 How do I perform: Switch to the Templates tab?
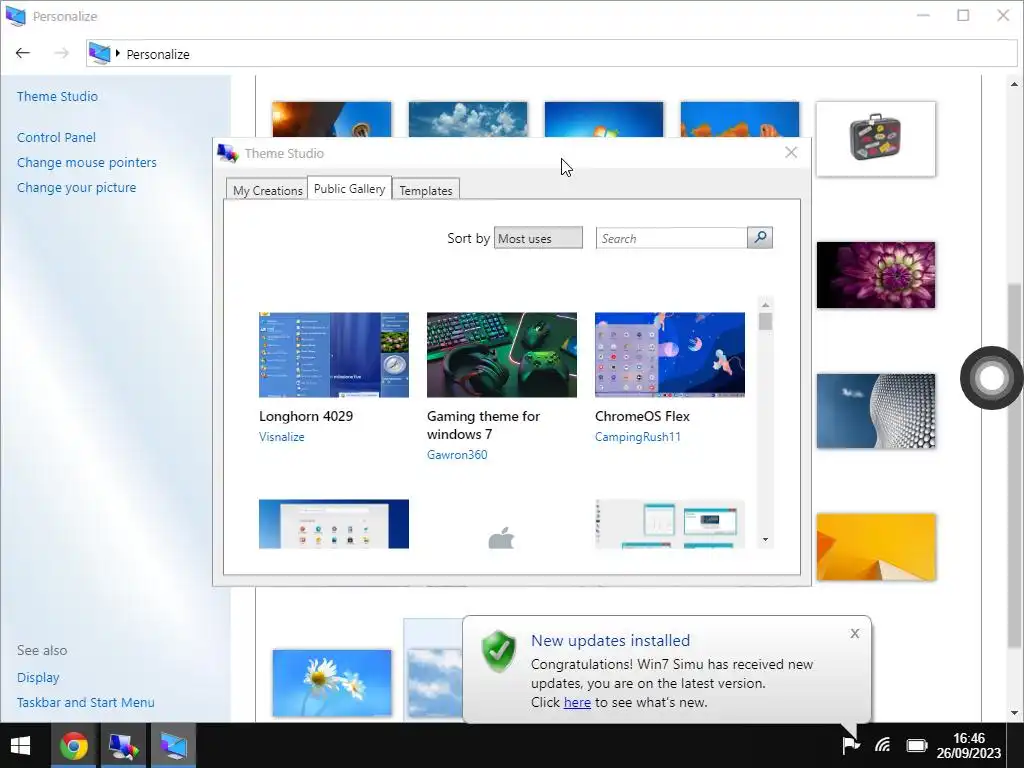pyautogui.click(x=426, y=190)
